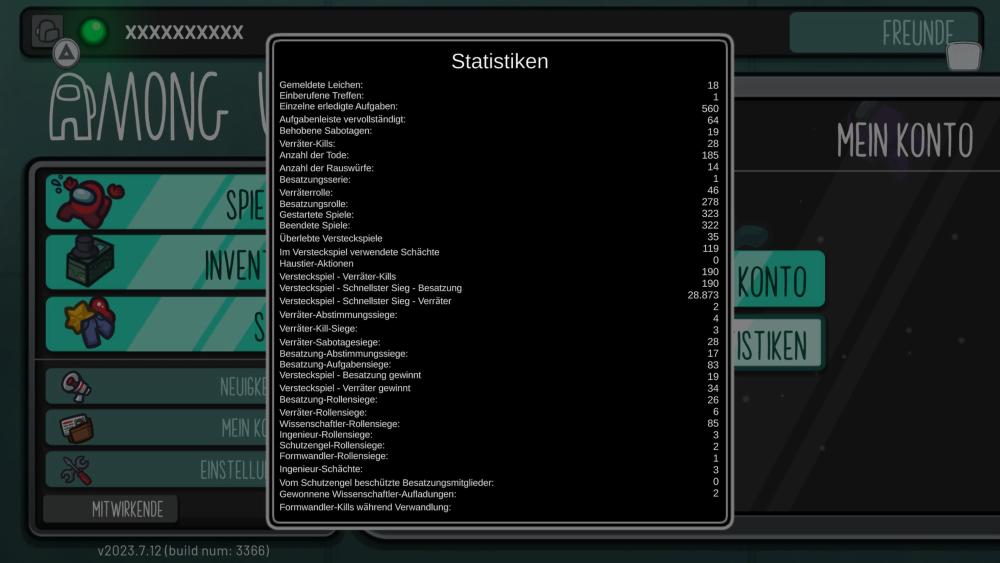
Task: Click the xxxxxxxxxx username text
Action: (x=184, y=32)
